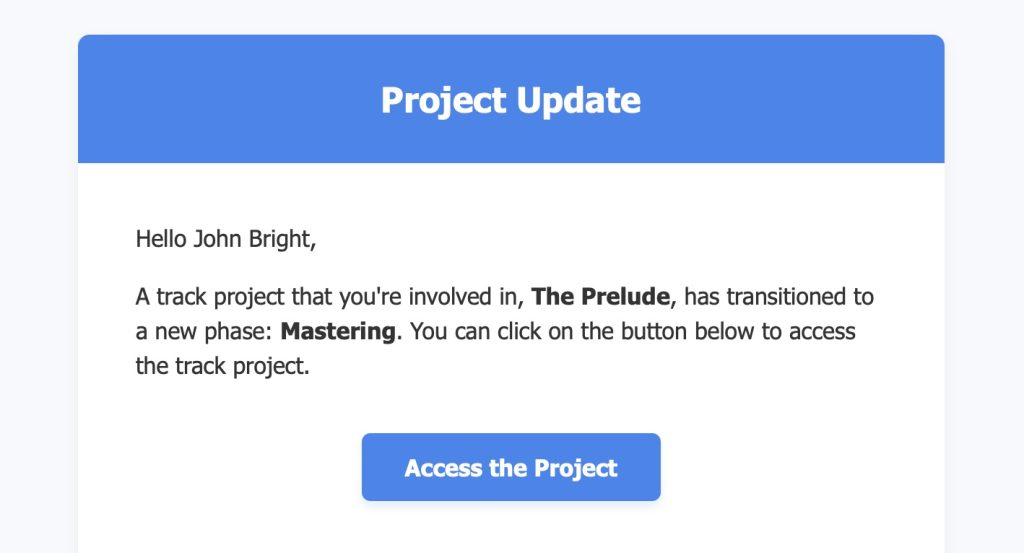This screenshot has width=1024, height=553.
Task: Click the light gray page background beside card
Action: [38, 294]
